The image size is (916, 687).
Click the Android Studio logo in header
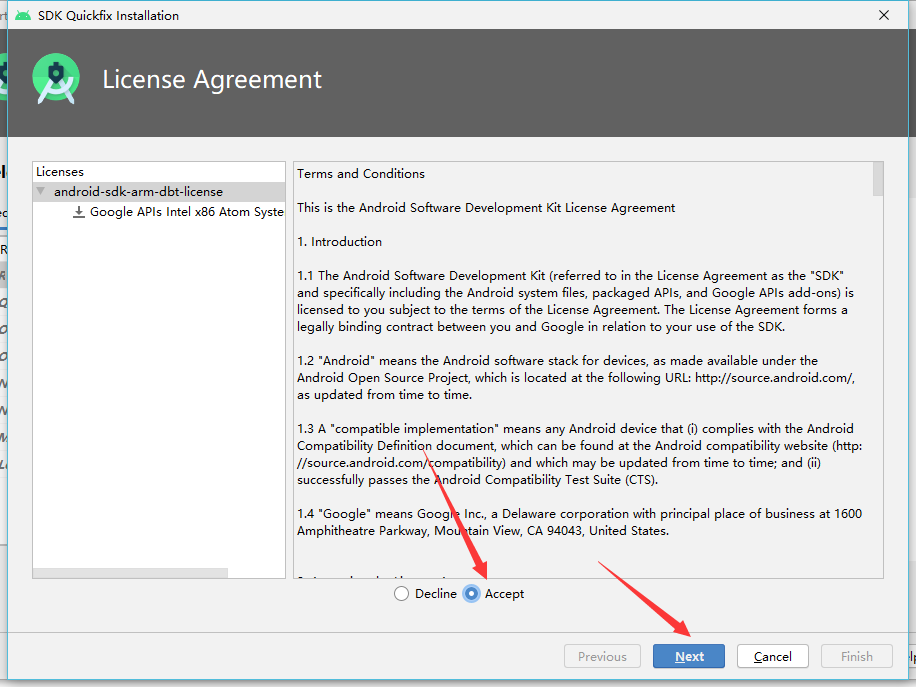56,79
